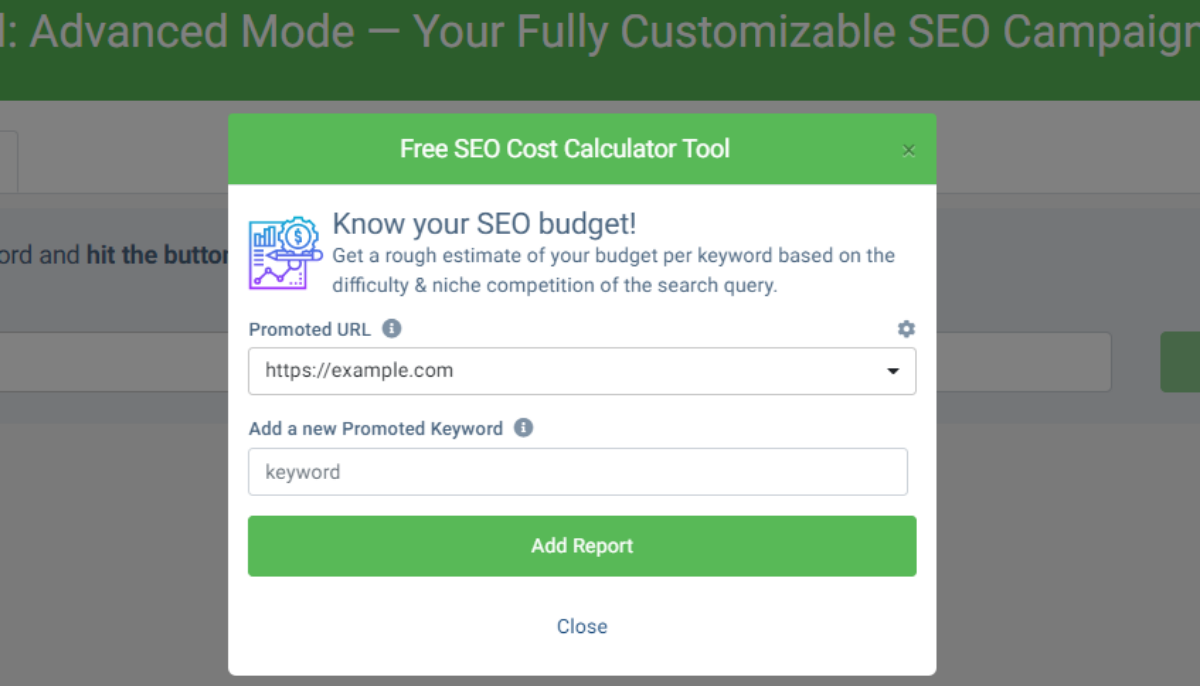
Task: Select the partially visible tab at far left
Action: [8, 160]
